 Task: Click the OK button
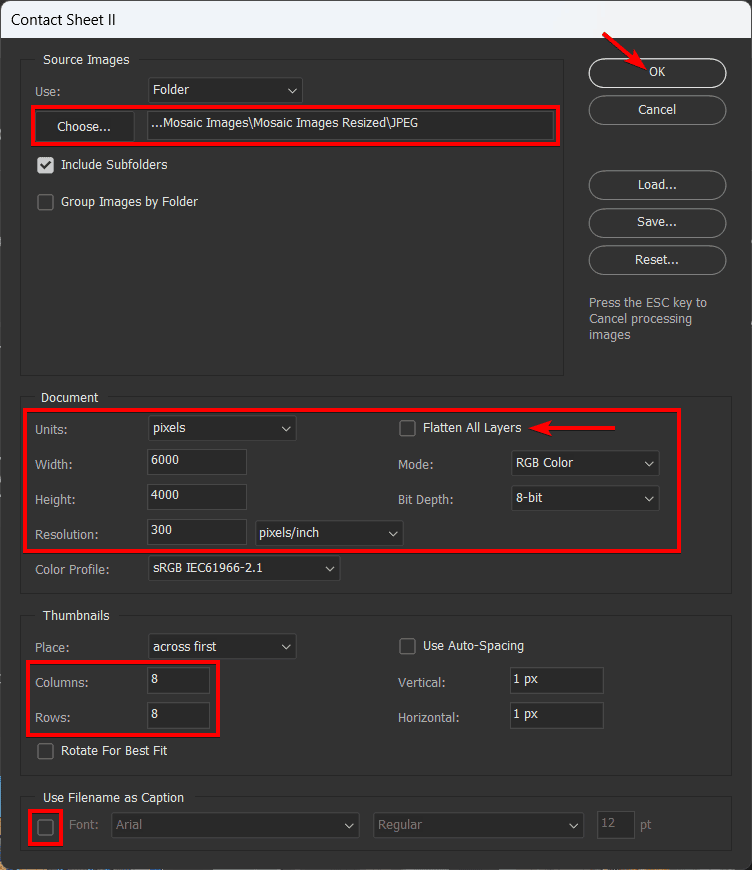[656, 73]
